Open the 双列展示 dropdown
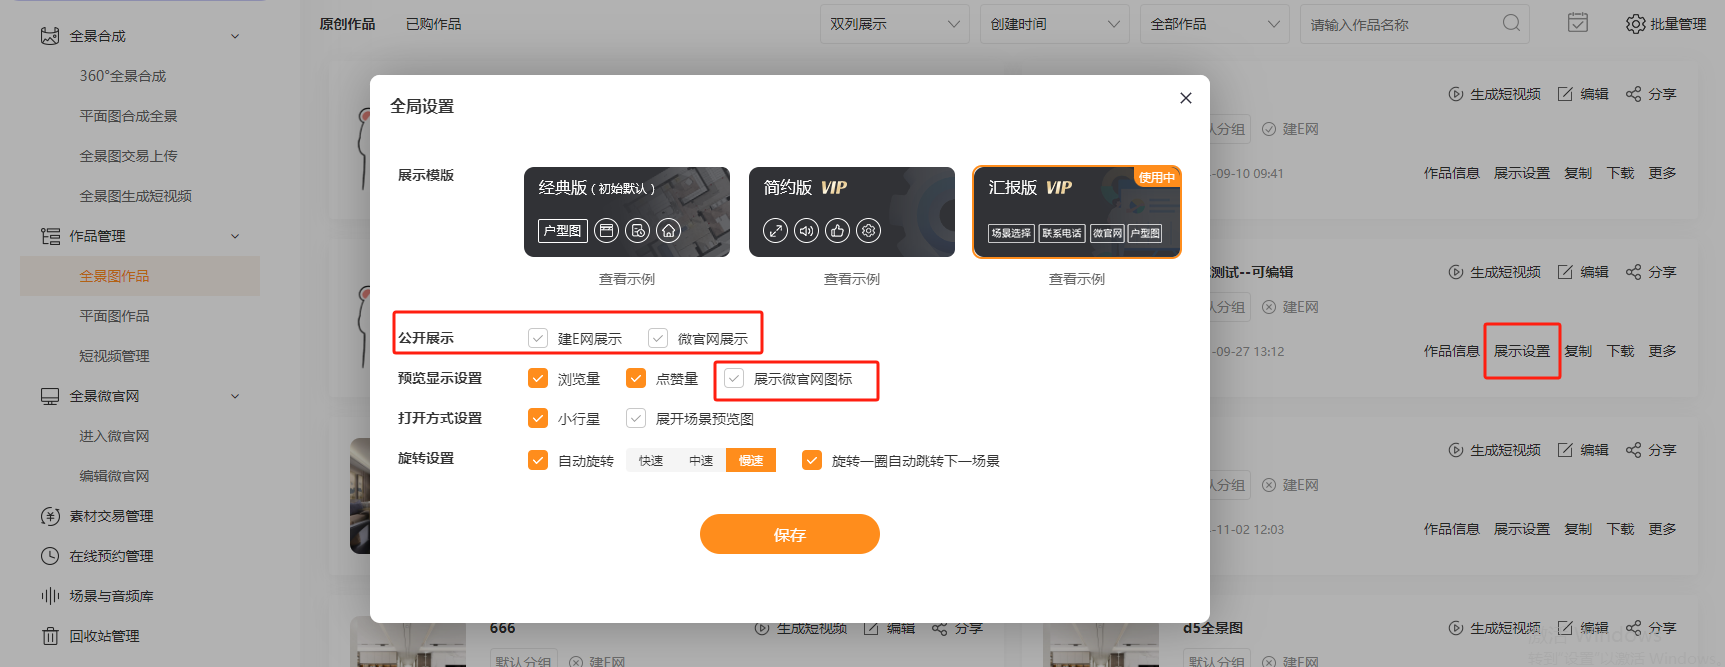1725x667 pixels. click(893, 24)
